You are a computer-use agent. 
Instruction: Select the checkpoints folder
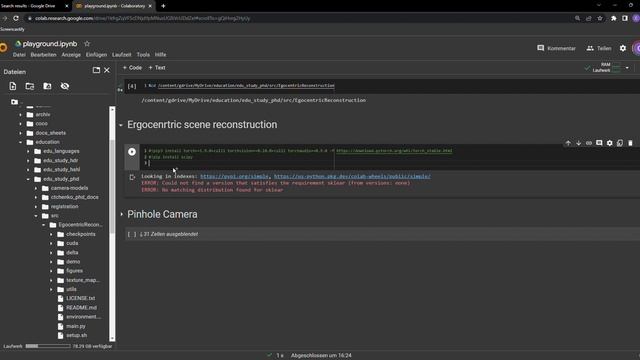pos(81,234)
